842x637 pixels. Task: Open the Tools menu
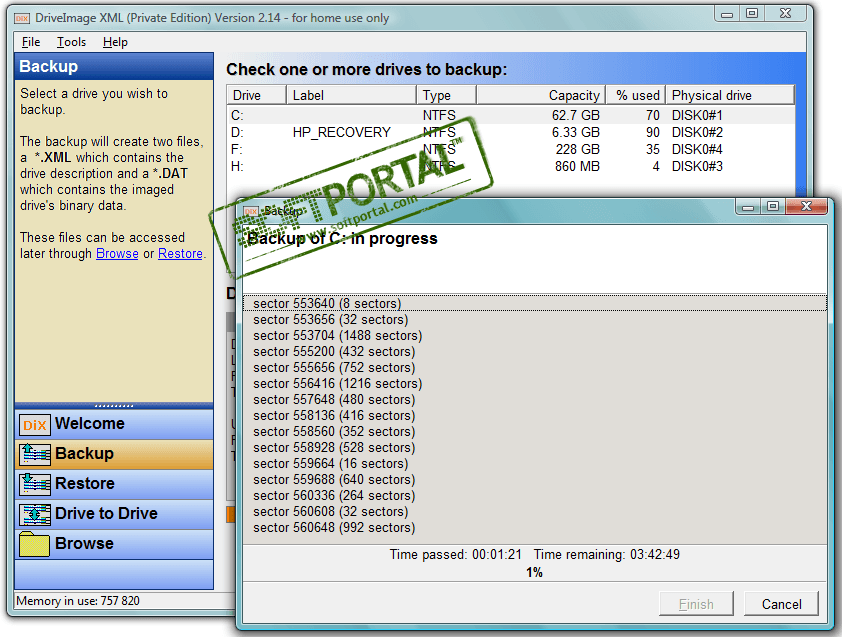pyautogui.click(x=71, y=42)
